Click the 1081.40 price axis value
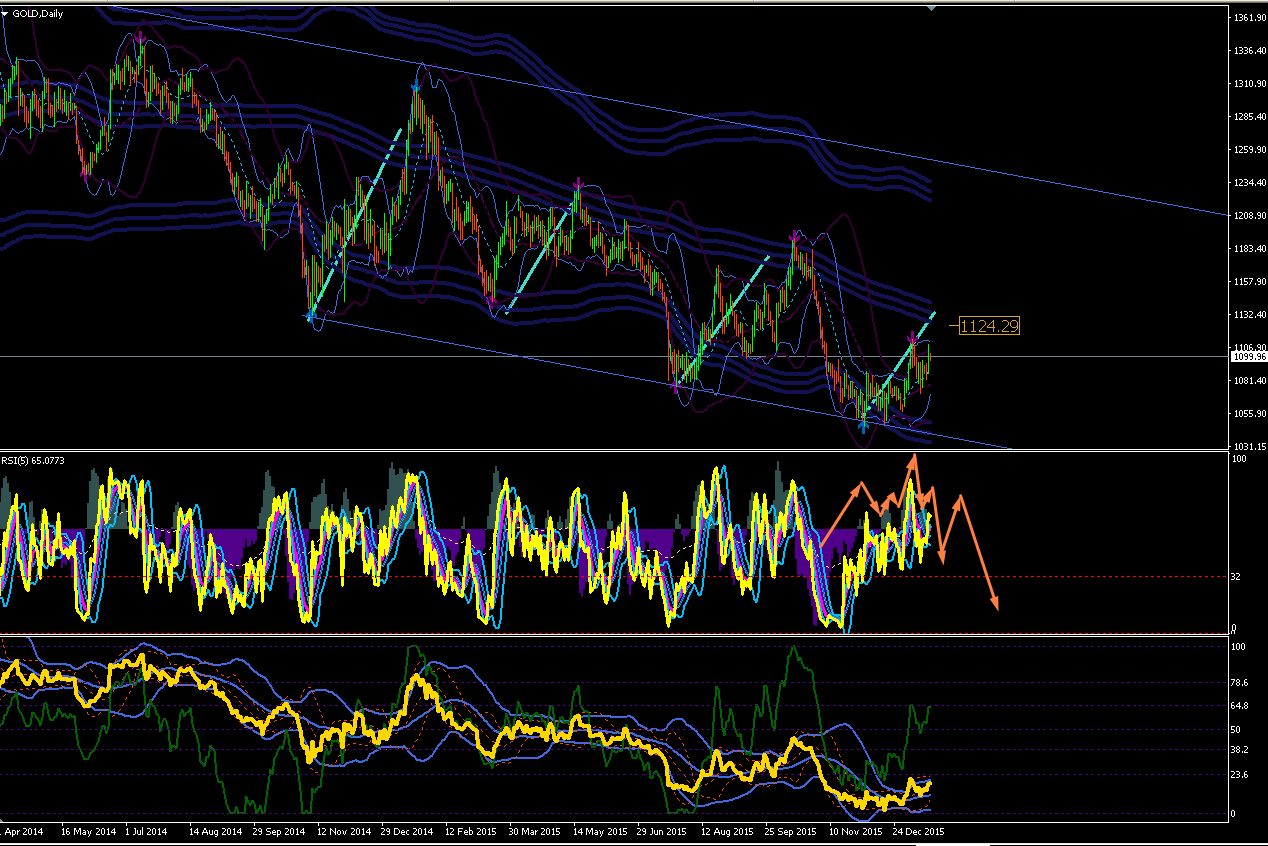1268x846 pixels. point(1250,380)
